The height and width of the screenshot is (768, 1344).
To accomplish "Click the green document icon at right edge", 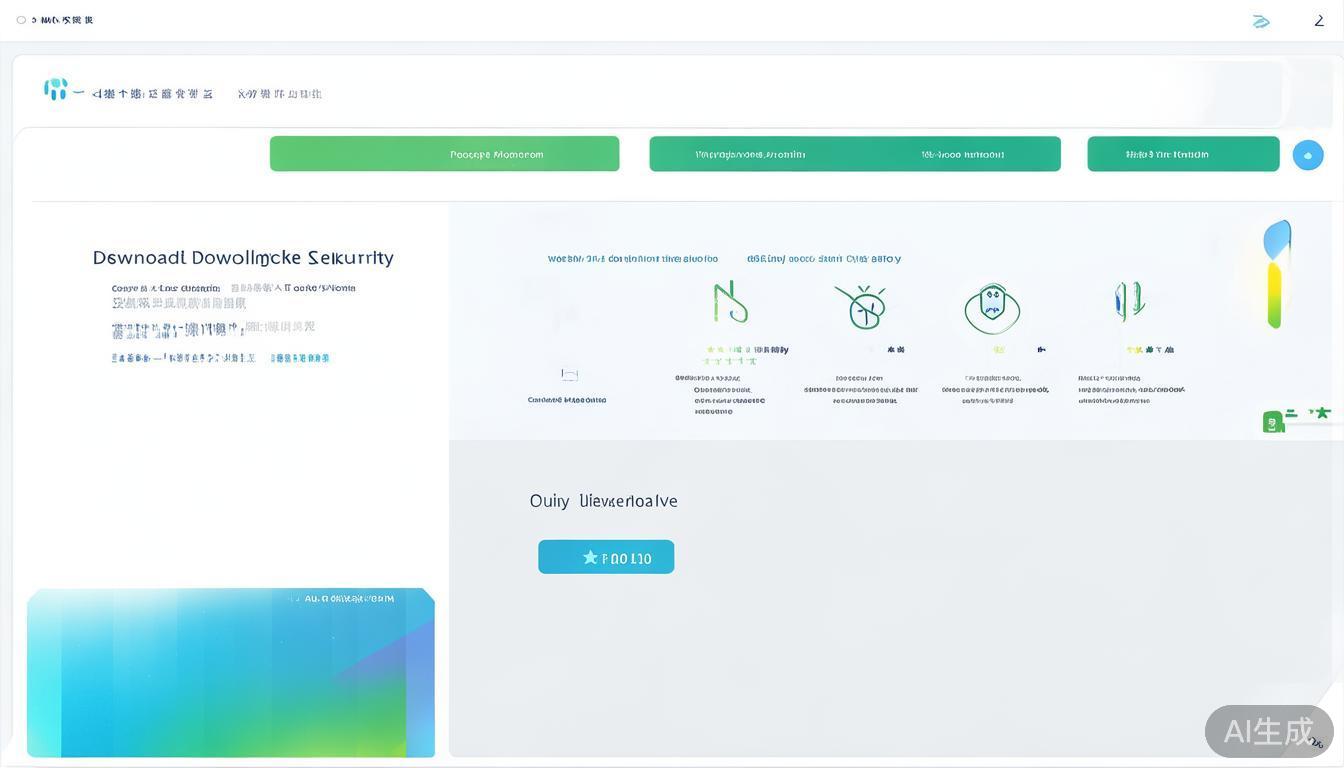I will click(1273, 422).
